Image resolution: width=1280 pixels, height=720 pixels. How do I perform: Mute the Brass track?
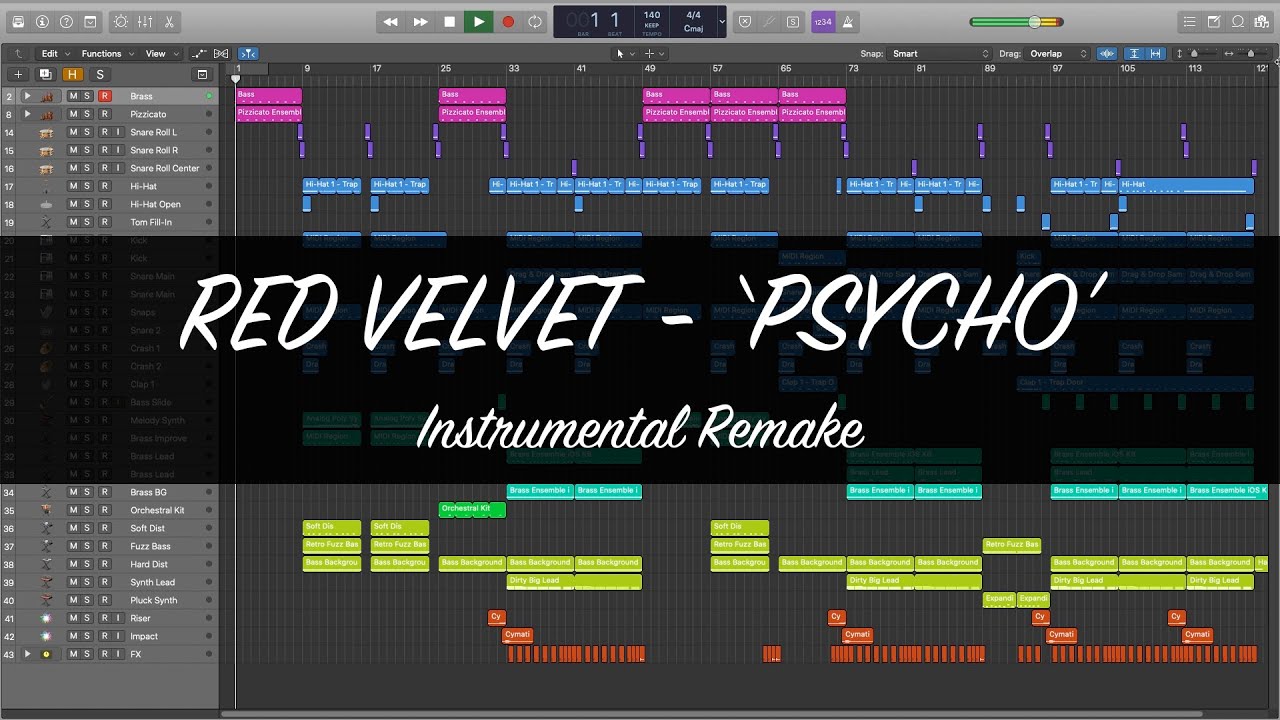tap(72, 96)
